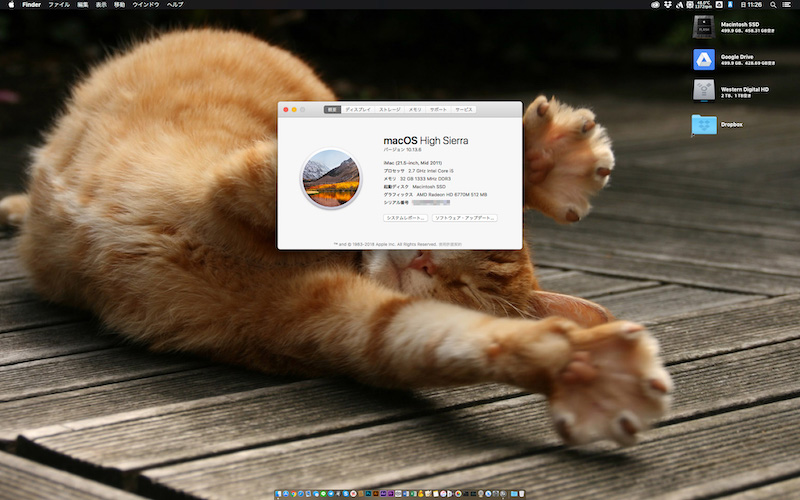Open the Apple menu
Screen dimensions: 800x500
point(11,5)
